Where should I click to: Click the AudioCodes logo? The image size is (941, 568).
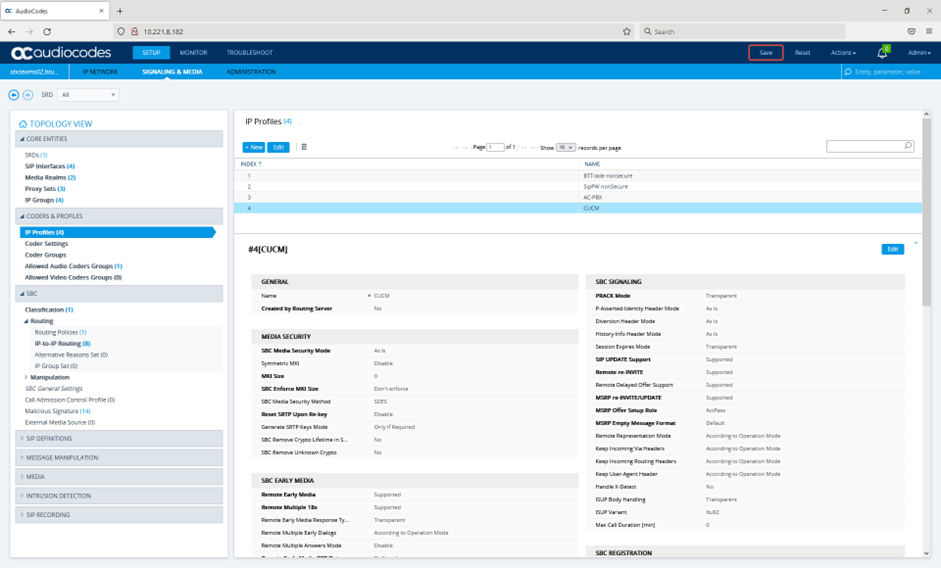point(61,53)
